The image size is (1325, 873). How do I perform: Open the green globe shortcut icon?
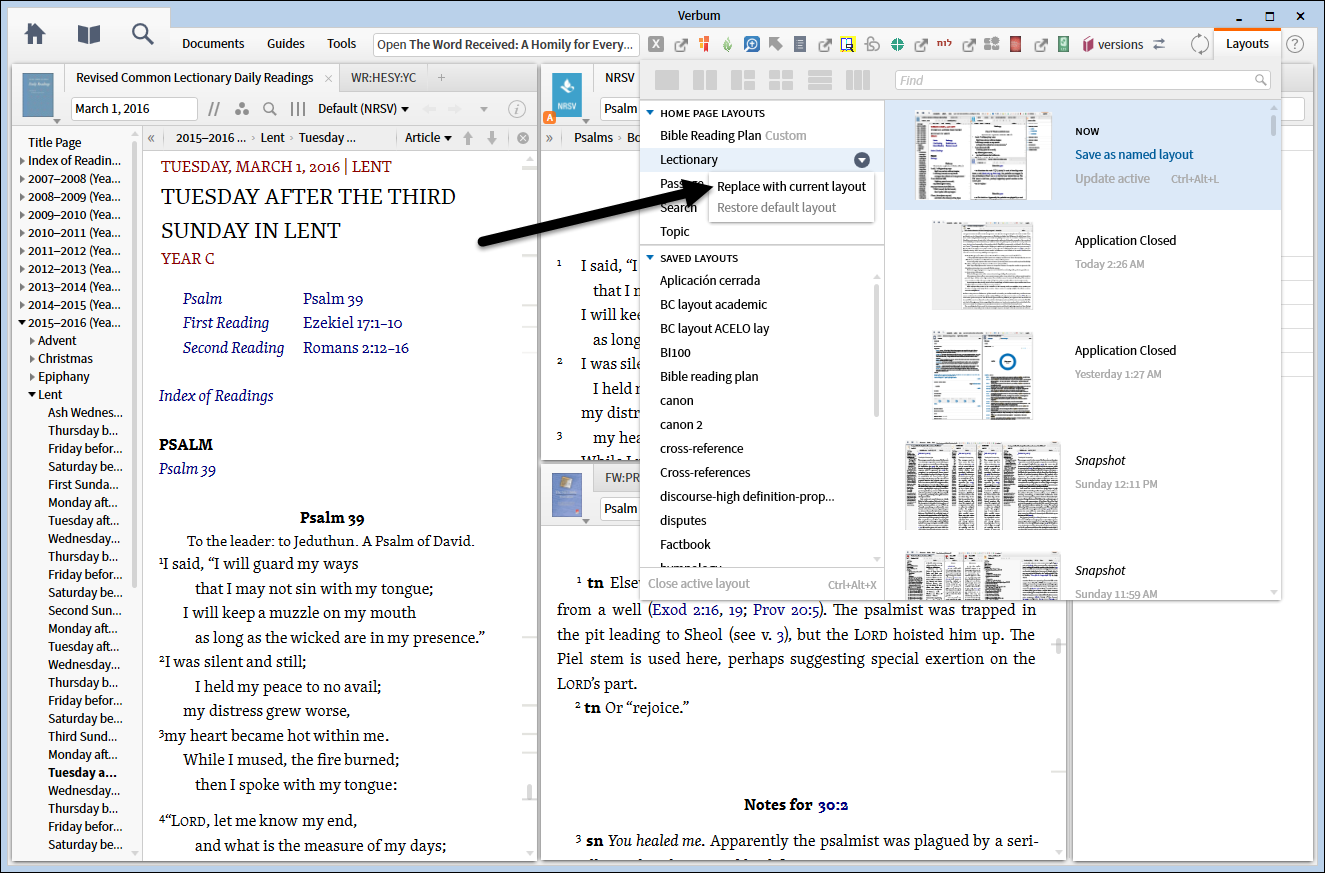pos(897,44)
